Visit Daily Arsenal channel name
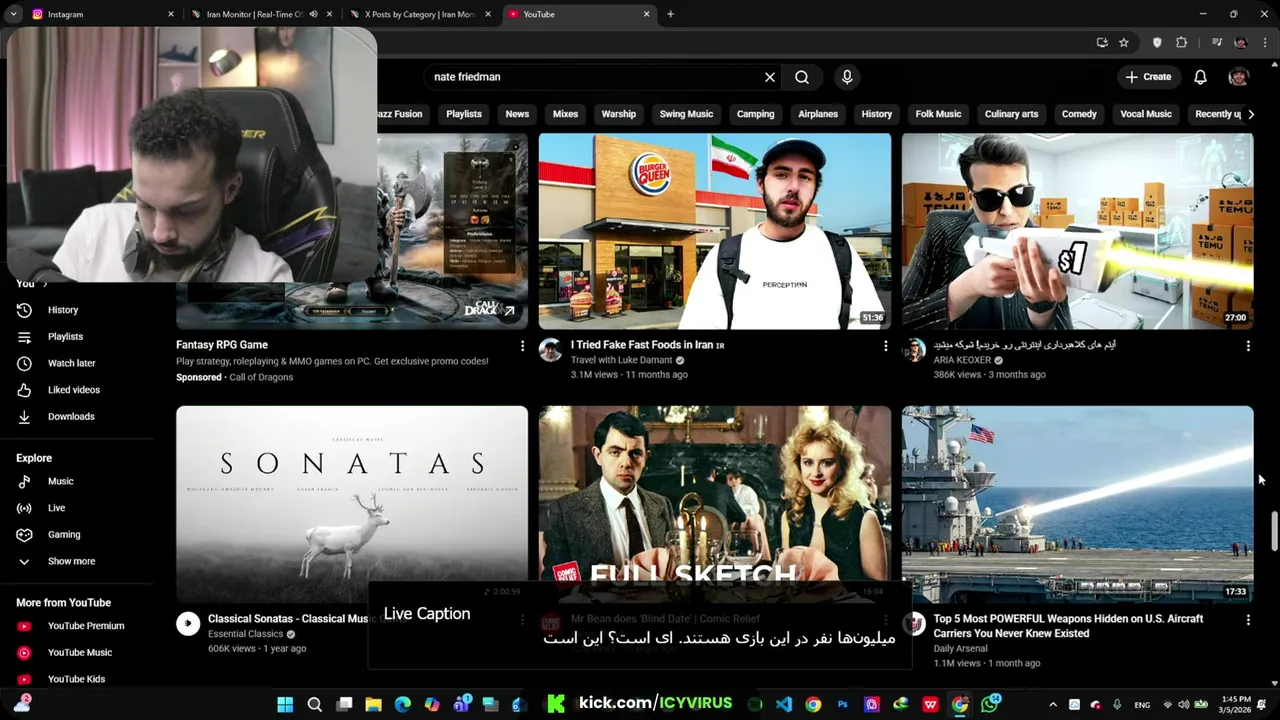 (960, 648)
